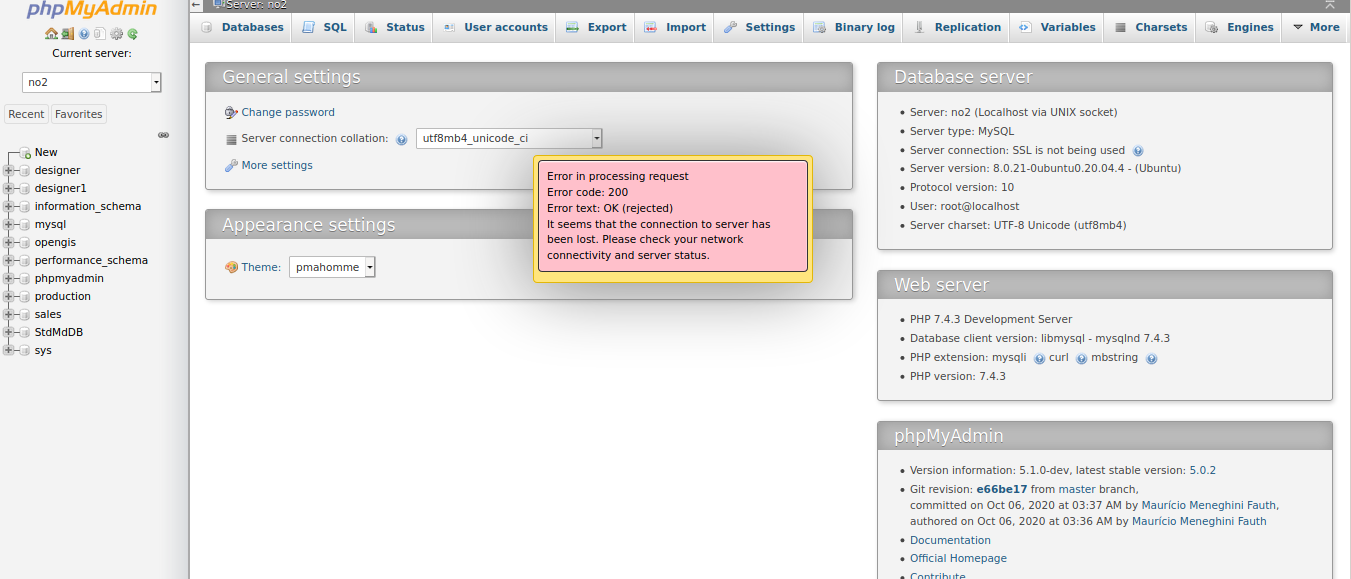This screenshot has width=1351, height=579.
Task: Click Server: no2 breadcrumb link
Action: pyautogui.click(x=256, y=5)
